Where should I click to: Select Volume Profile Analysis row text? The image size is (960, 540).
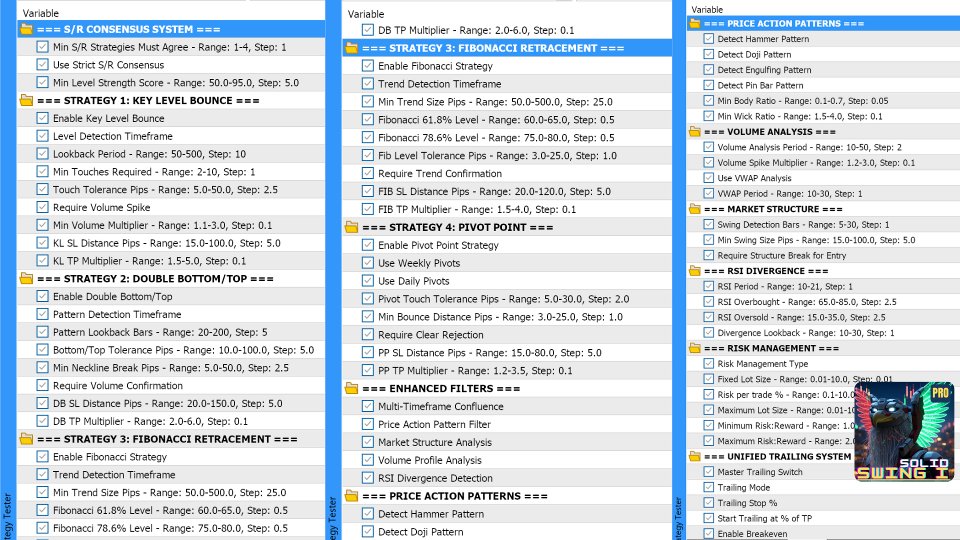tap(430, 460)
